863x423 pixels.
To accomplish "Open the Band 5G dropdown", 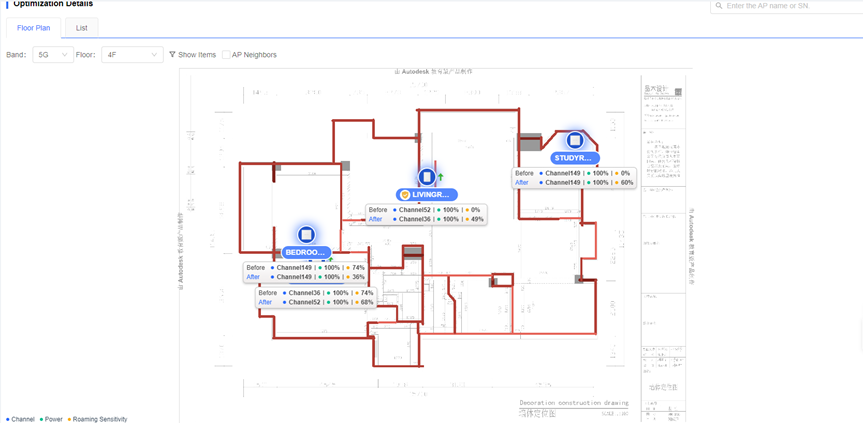I will point(52,55).
